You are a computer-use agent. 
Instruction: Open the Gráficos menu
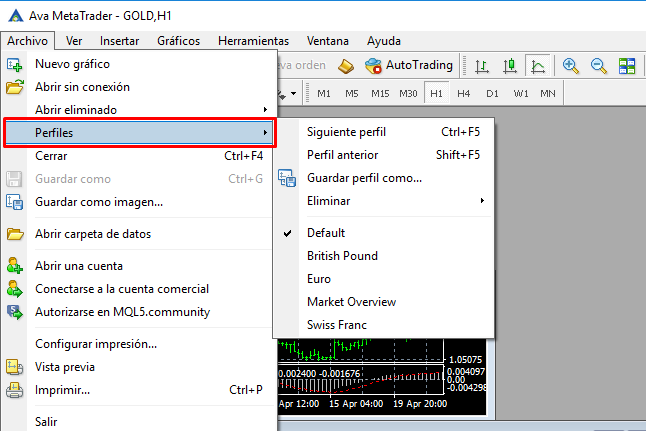pyautogui.click(x=178, y=41)
